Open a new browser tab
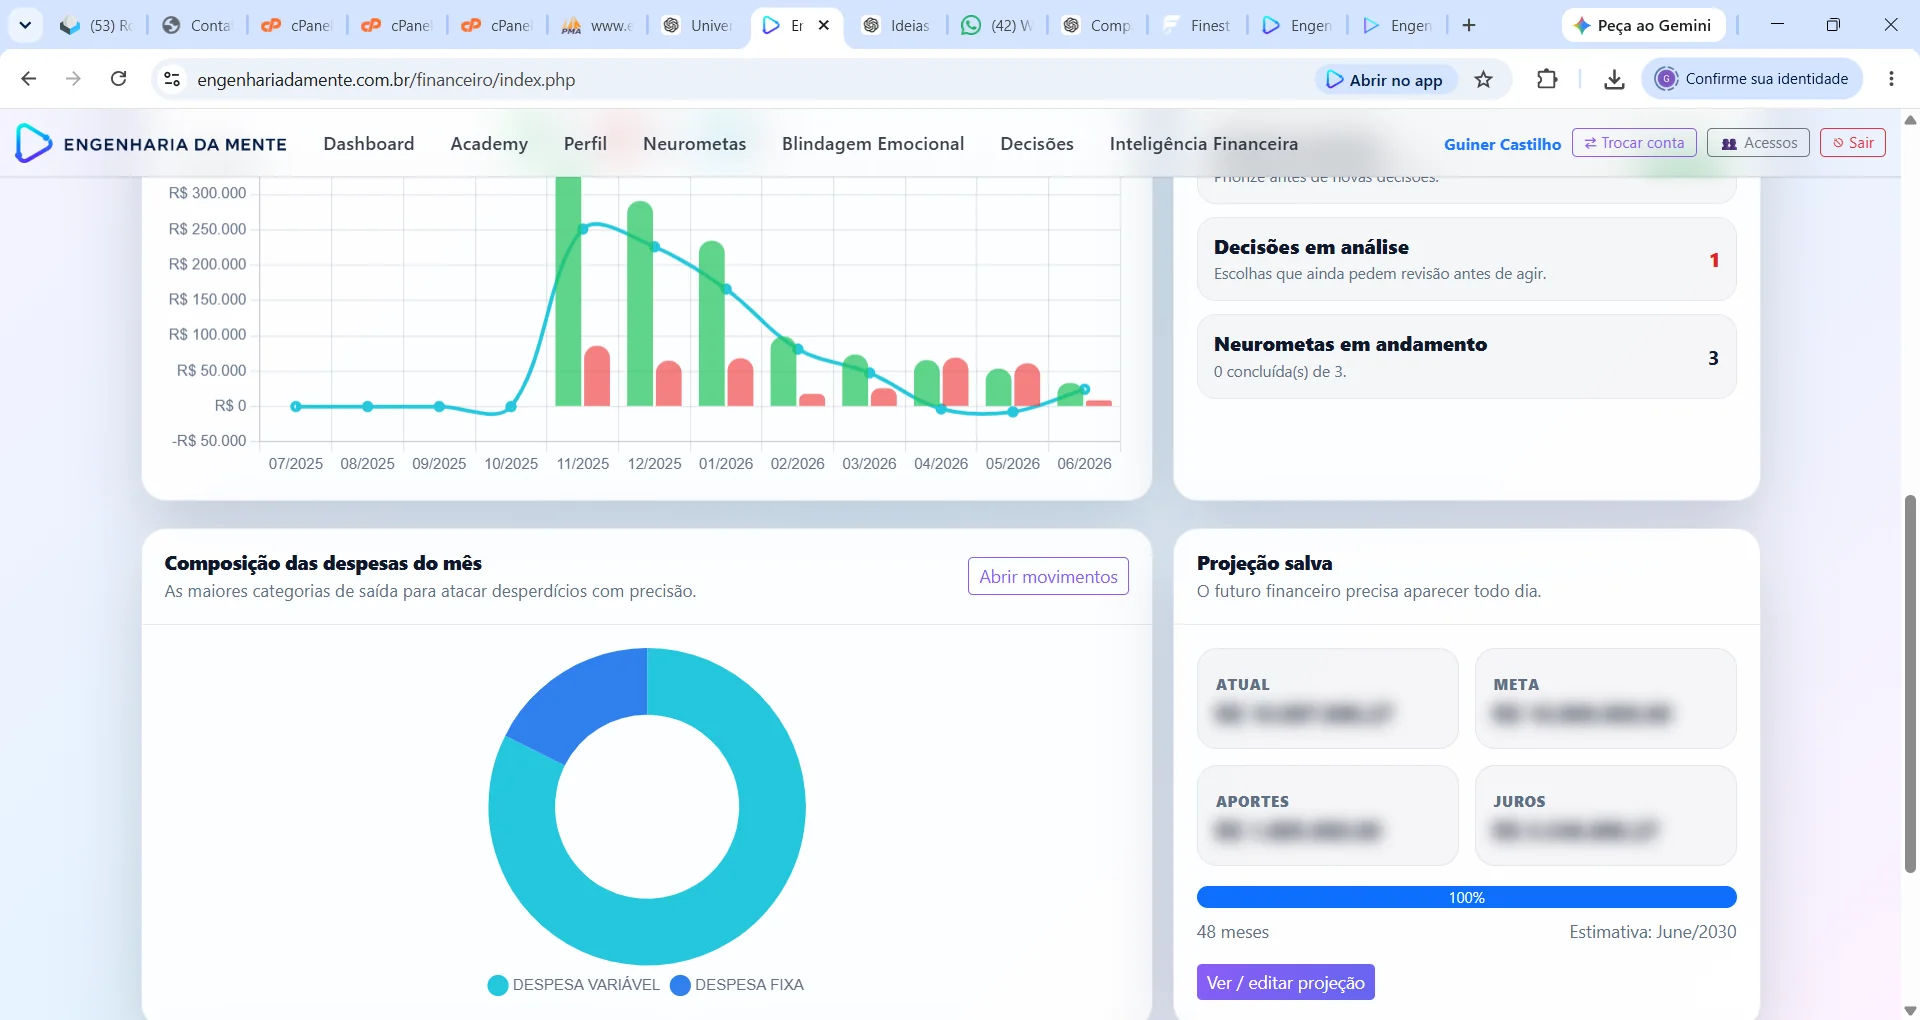This screenshot has width=1920, height=1020. point(1469,25)
